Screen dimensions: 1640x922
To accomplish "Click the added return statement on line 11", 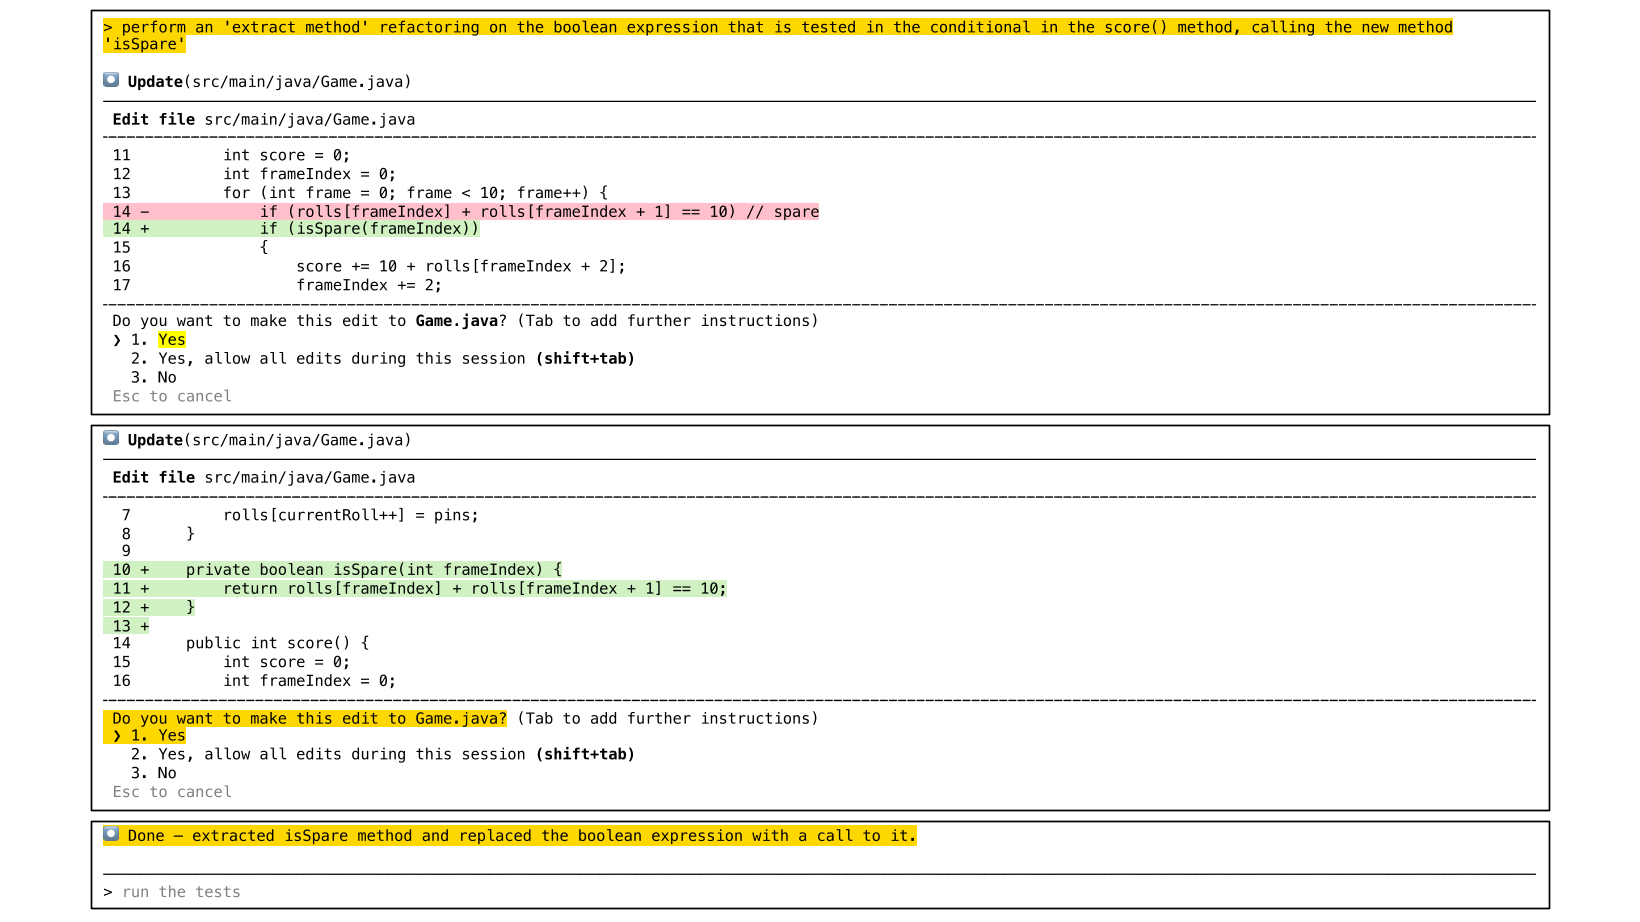I will (x=474, y=589).
